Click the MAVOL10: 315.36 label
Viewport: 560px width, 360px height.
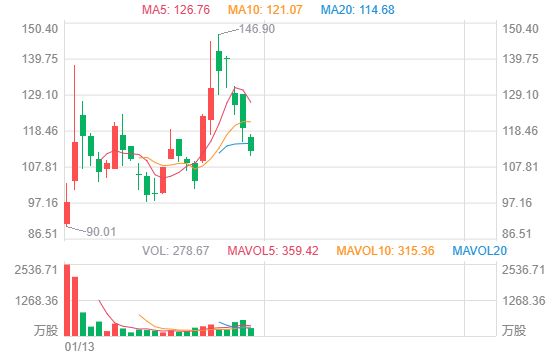click(x=385, y=251)
